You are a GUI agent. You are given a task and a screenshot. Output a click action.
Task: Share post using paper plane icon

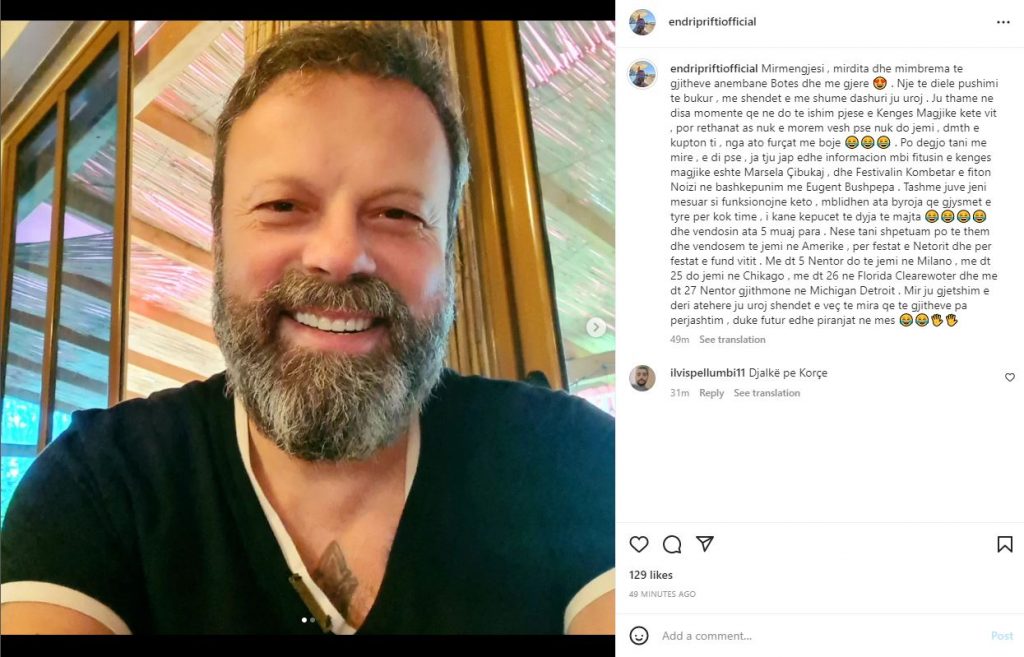point(705,544)
